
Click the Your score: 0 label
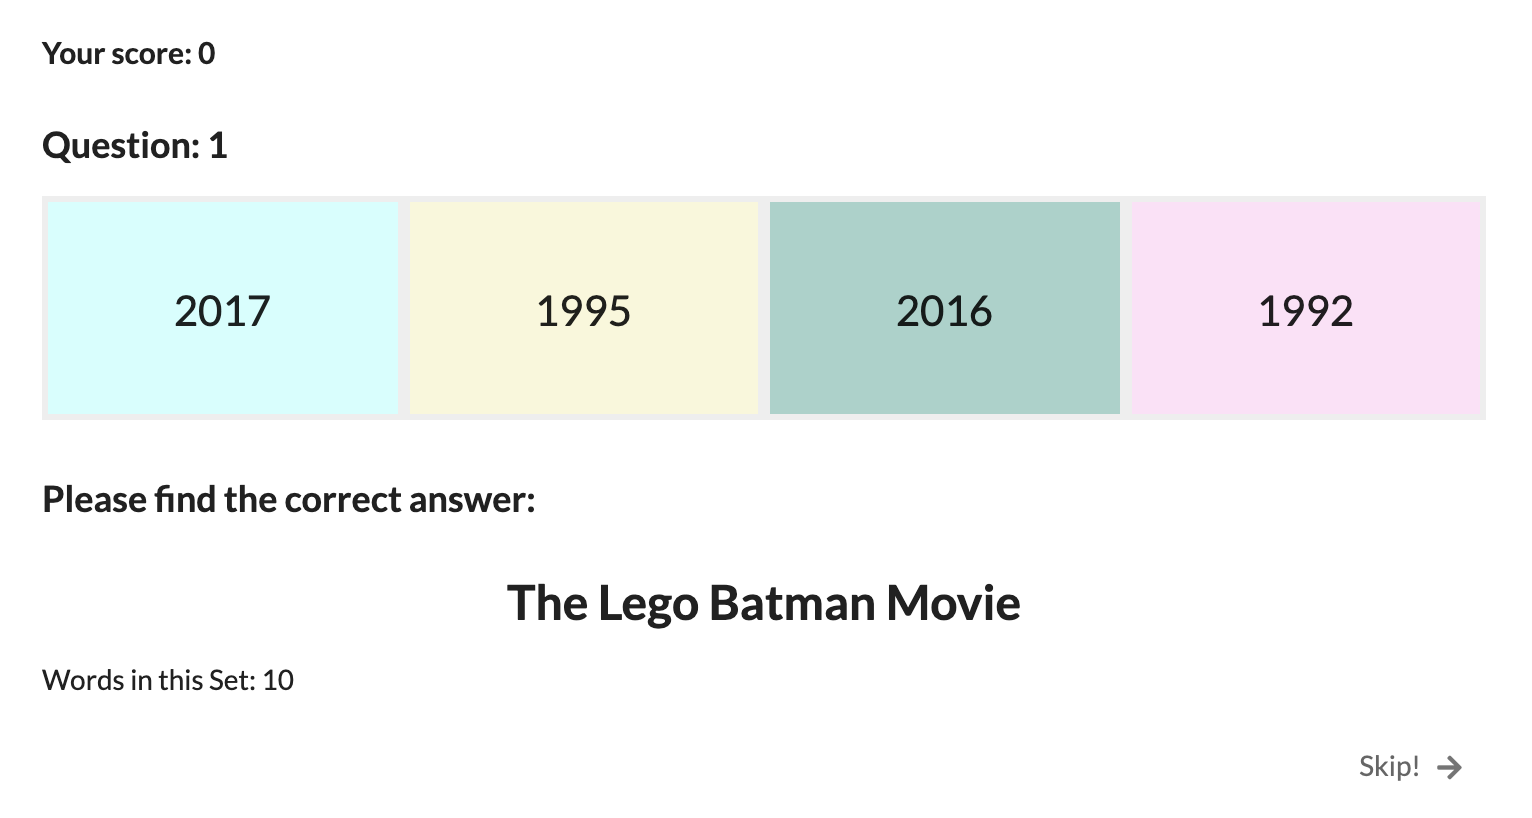(x=128, y=53)
